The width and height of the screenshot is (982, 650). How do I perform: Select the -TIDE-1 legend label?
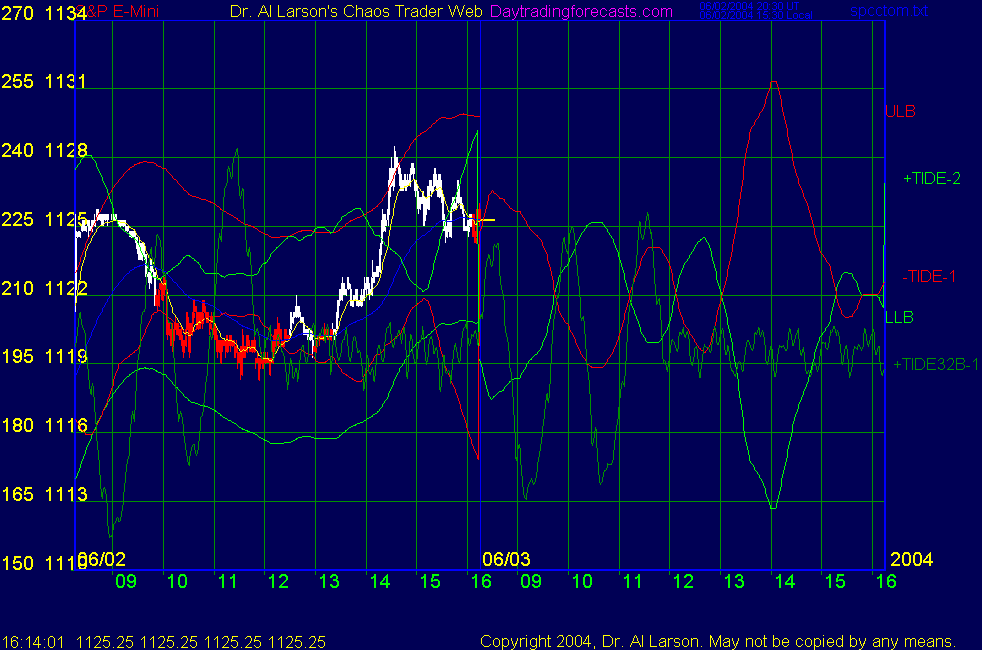[929, 276]
